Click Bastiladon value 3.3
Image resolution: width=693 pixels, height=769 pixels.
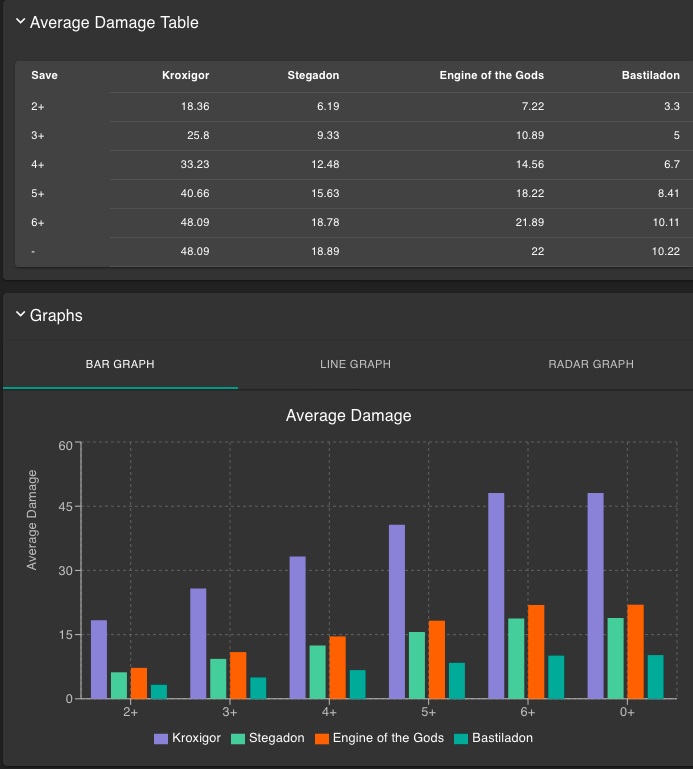click(672, 106)
